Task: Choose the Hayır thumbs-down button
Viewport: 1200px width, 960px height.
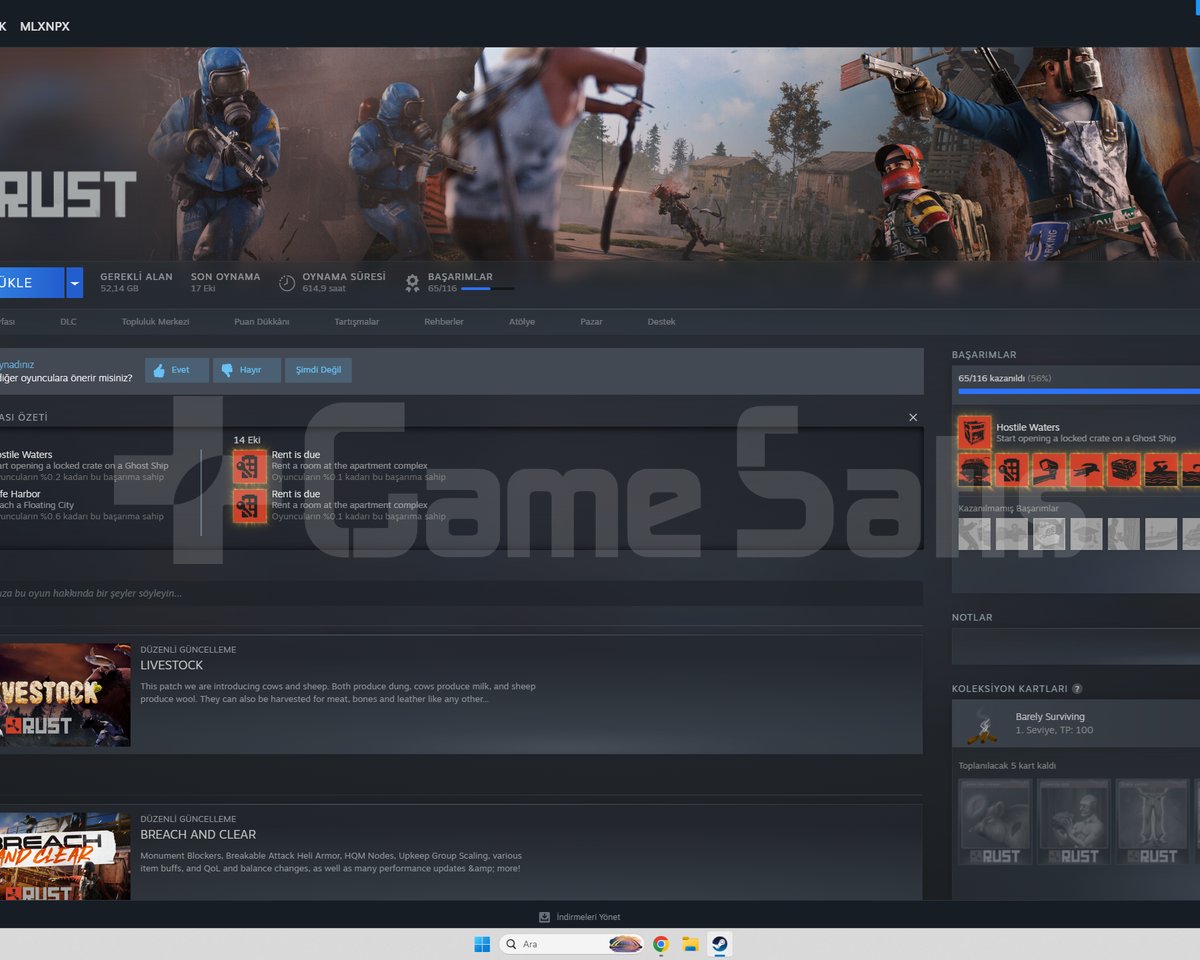Action: tap(246, 370)
